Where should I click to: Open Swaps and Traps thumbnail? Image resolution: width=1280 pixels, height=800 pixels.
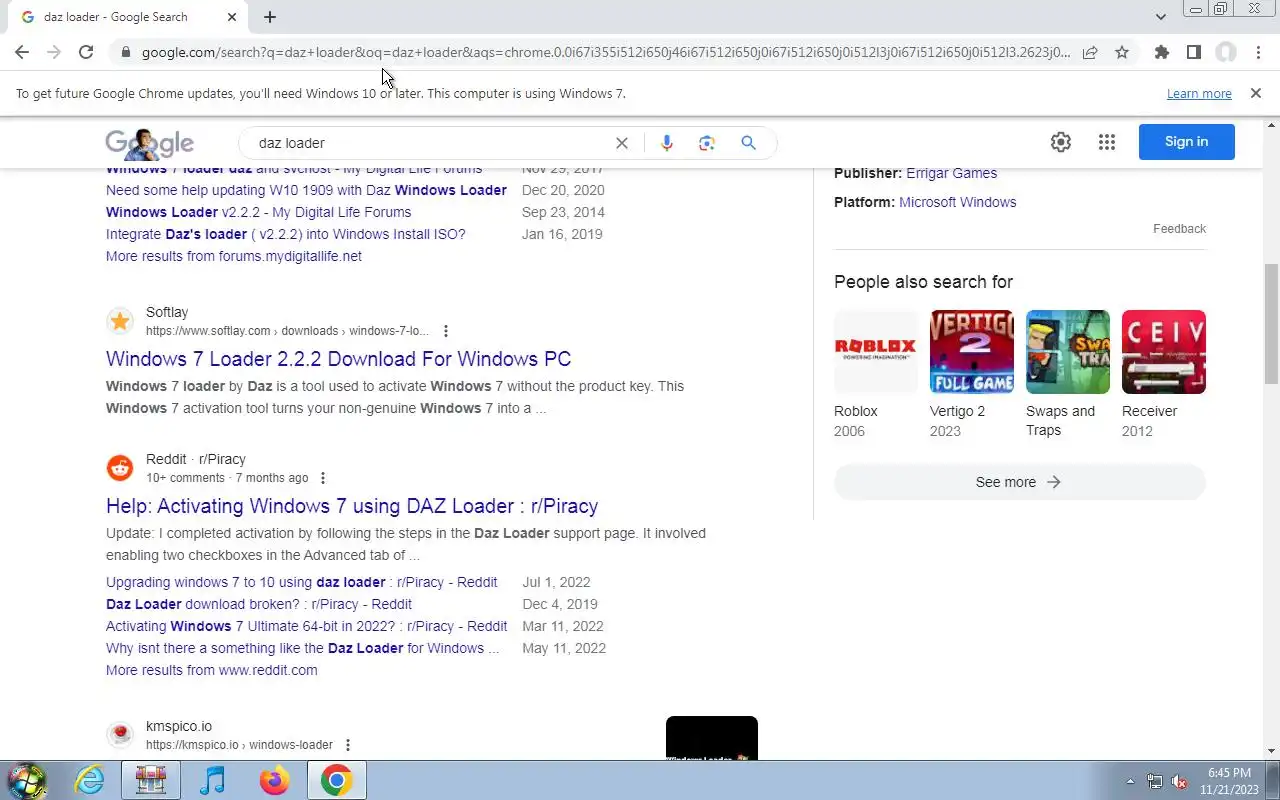(x=1068, y=352)
